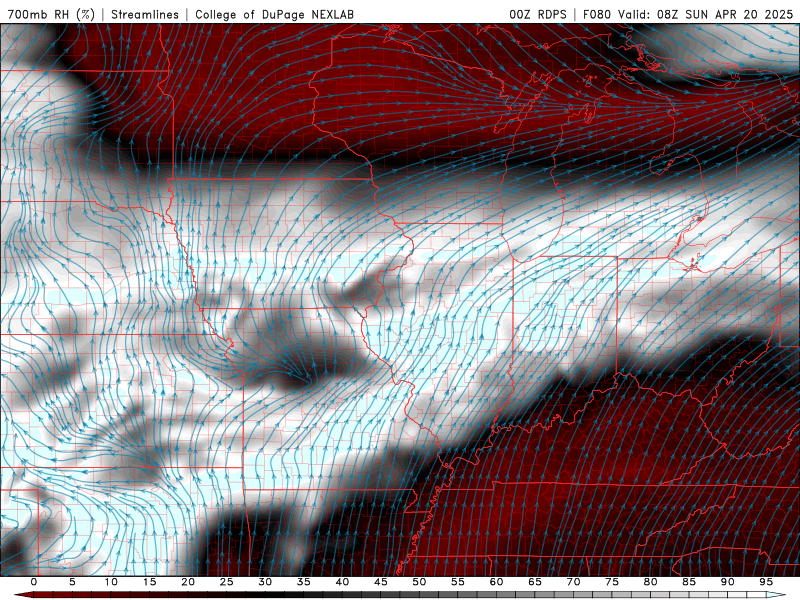Click the "95" tick label on color scale
The width and height of the screenshot is (800, 600).
pyautogui.click(x=766, y=582)
